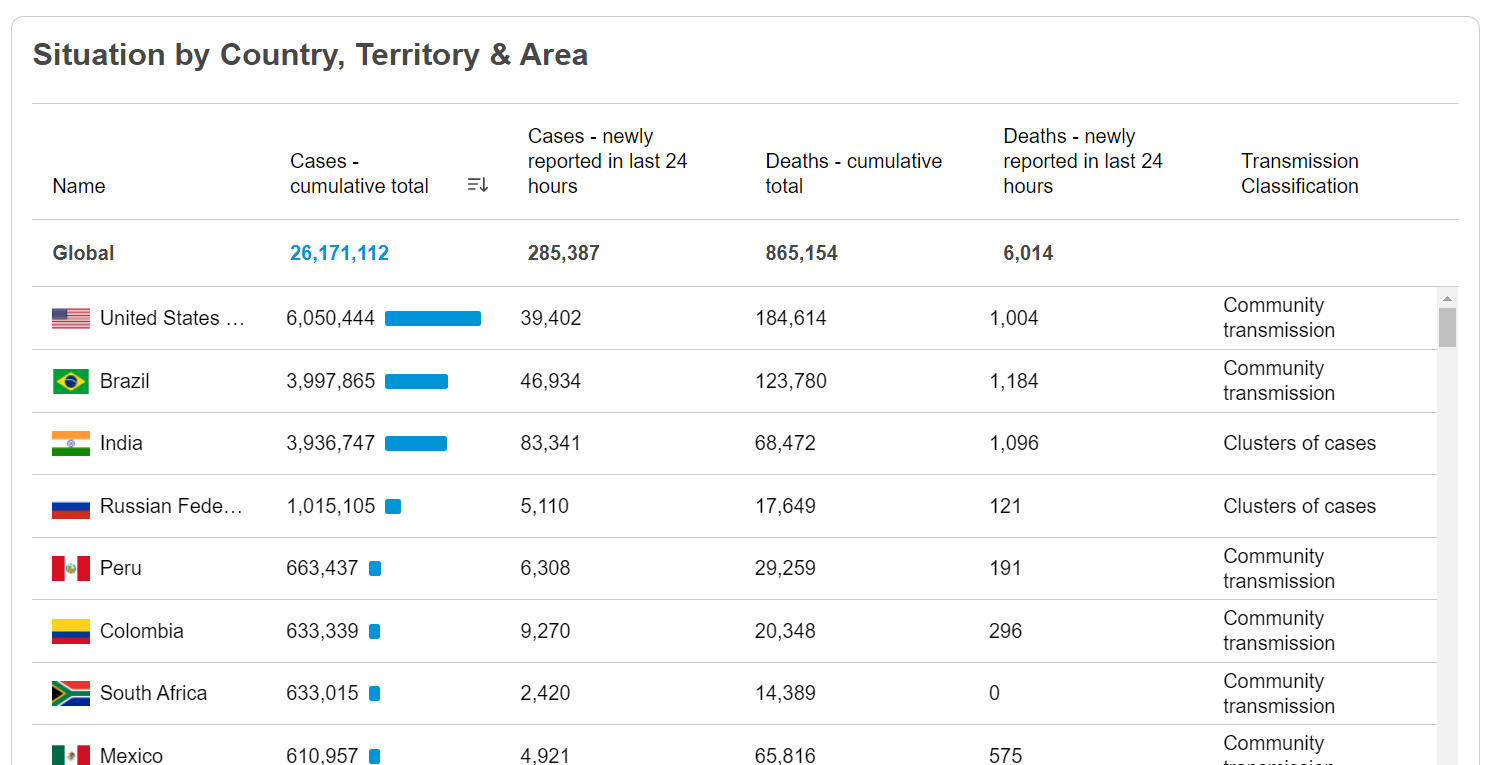1495x765 pixels.
Task: Click the table vertical scrollbar thumb
Action: 1447,327
